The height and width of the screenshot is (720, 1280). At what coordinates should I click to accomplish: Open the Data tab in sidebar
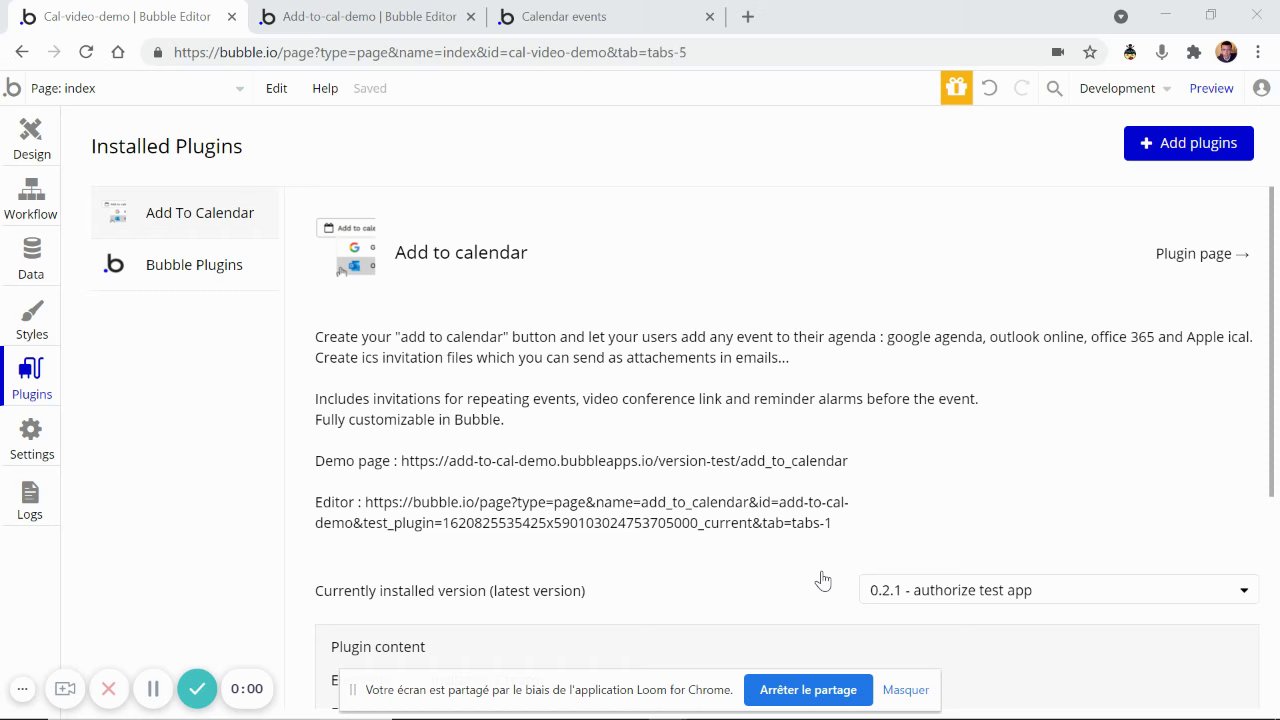click(31, 259)
